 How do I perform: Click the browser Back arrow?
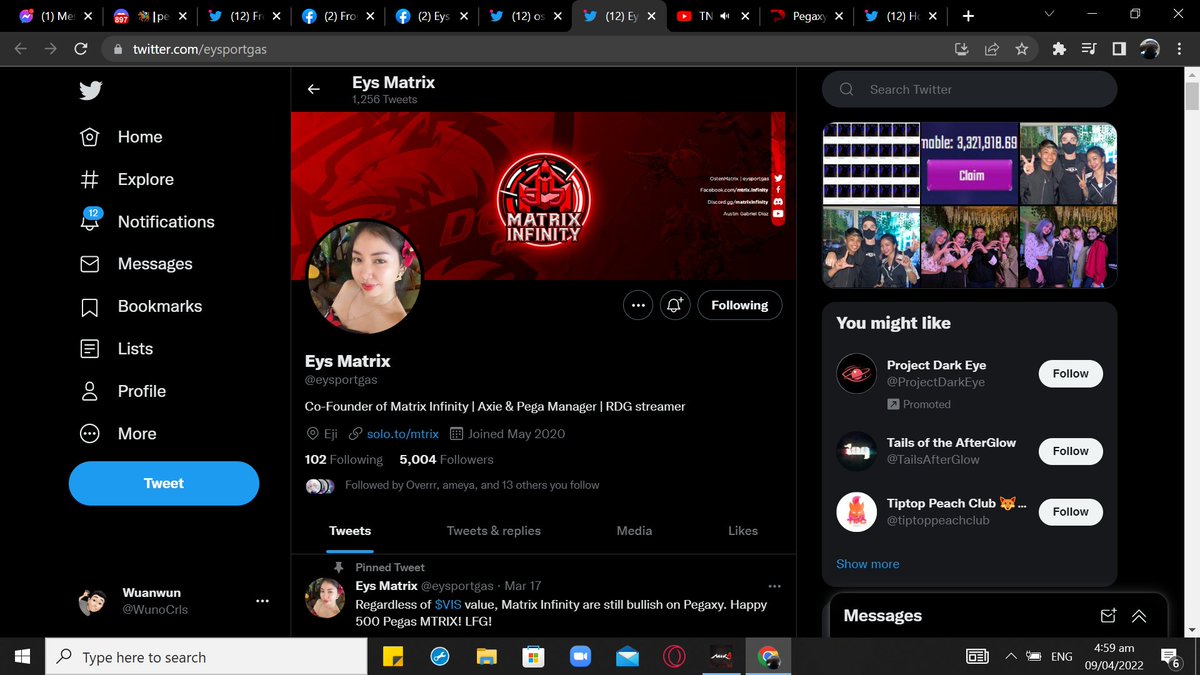(x=20, y=49)
